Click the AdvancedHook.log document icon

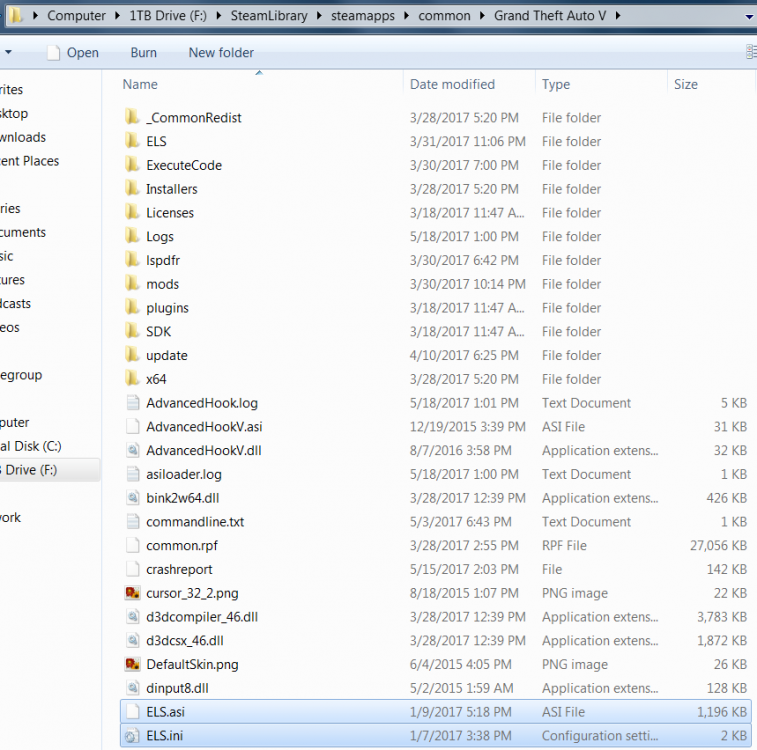click(x=132, y=404)
